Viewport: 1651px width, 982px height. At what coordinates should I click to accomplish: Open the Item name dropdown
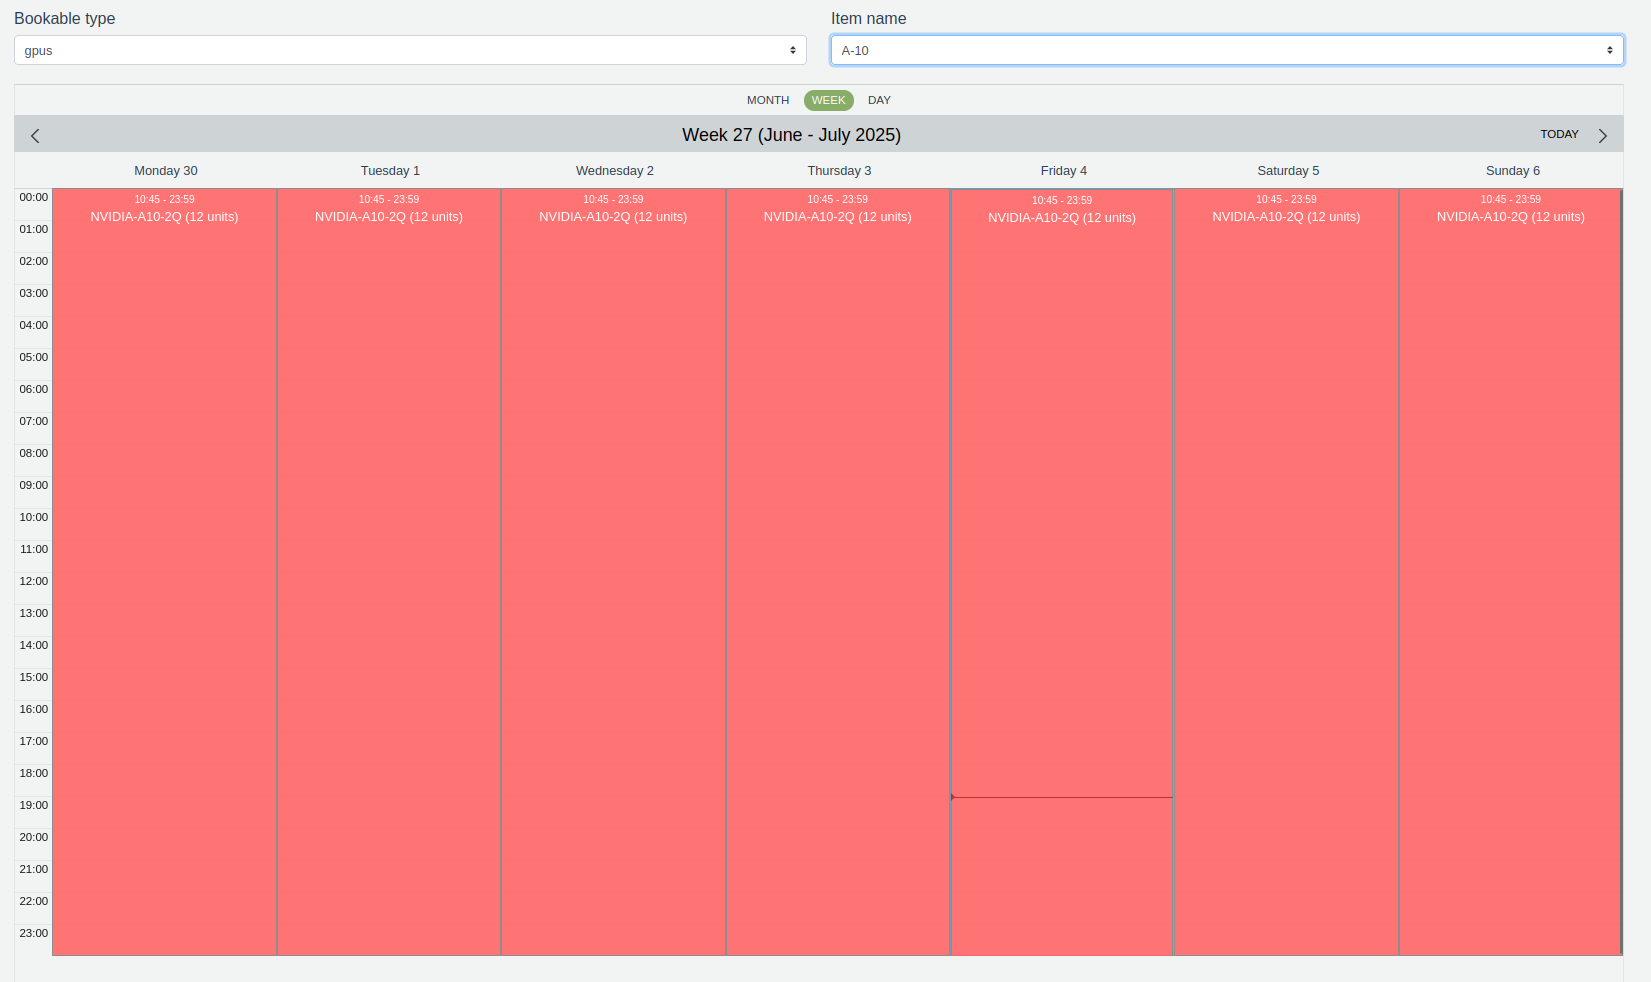(x=1226, y=50)
